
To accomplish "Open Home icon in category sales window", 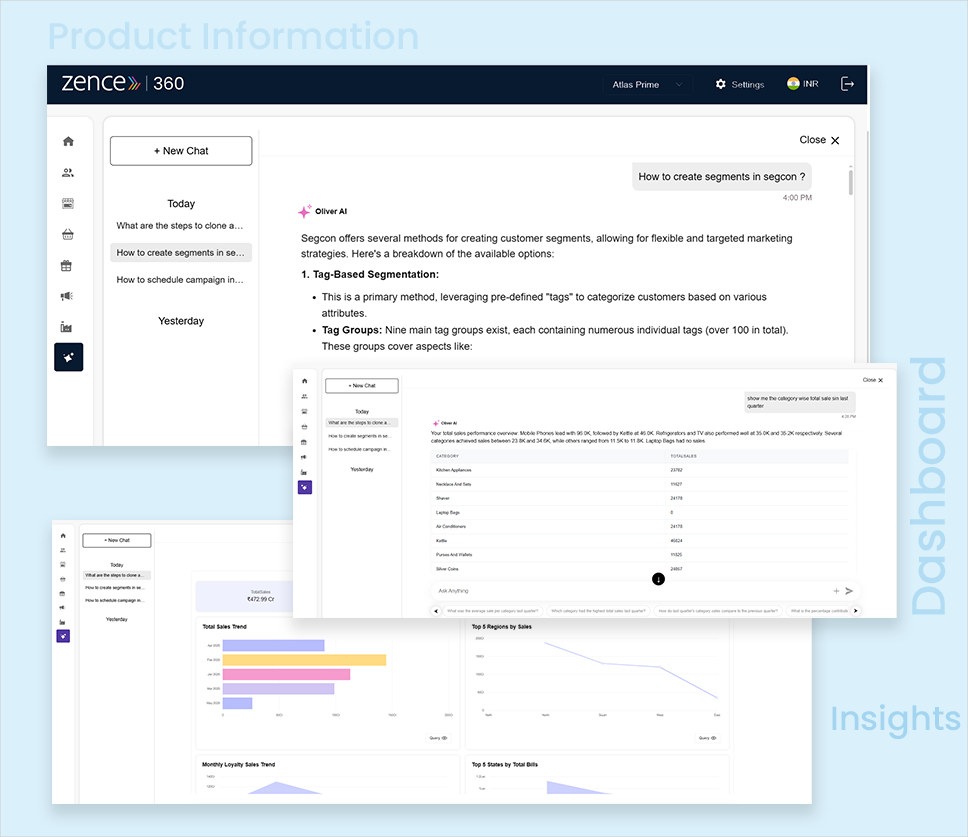I will click(304, 381).
